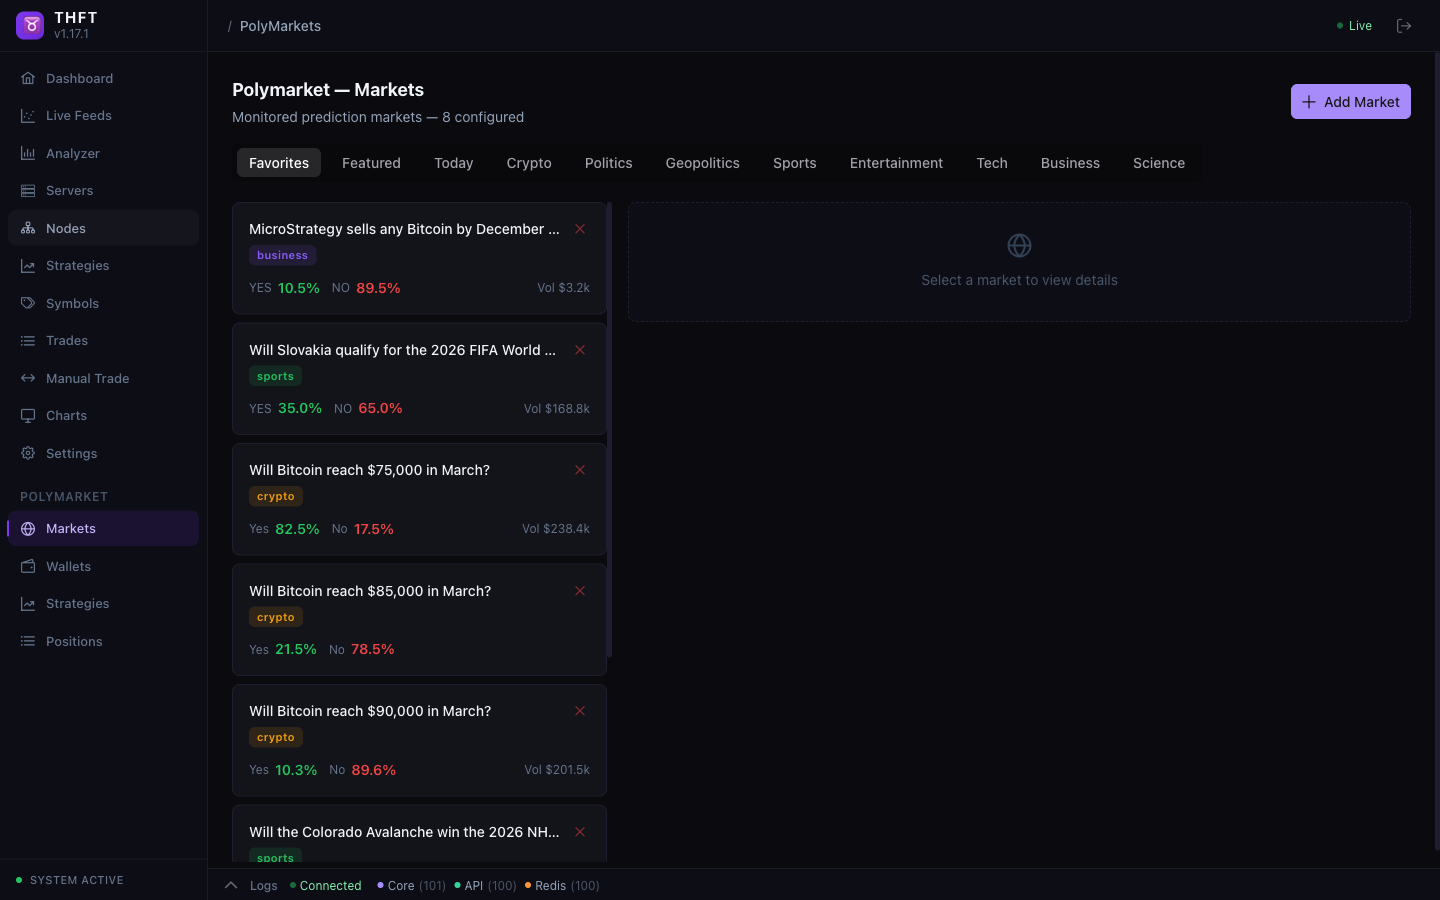Image resolution: width=1440 pixels, height=900 pixels.
Task: Open the Settings page
Action: click(x=73, y=453)
